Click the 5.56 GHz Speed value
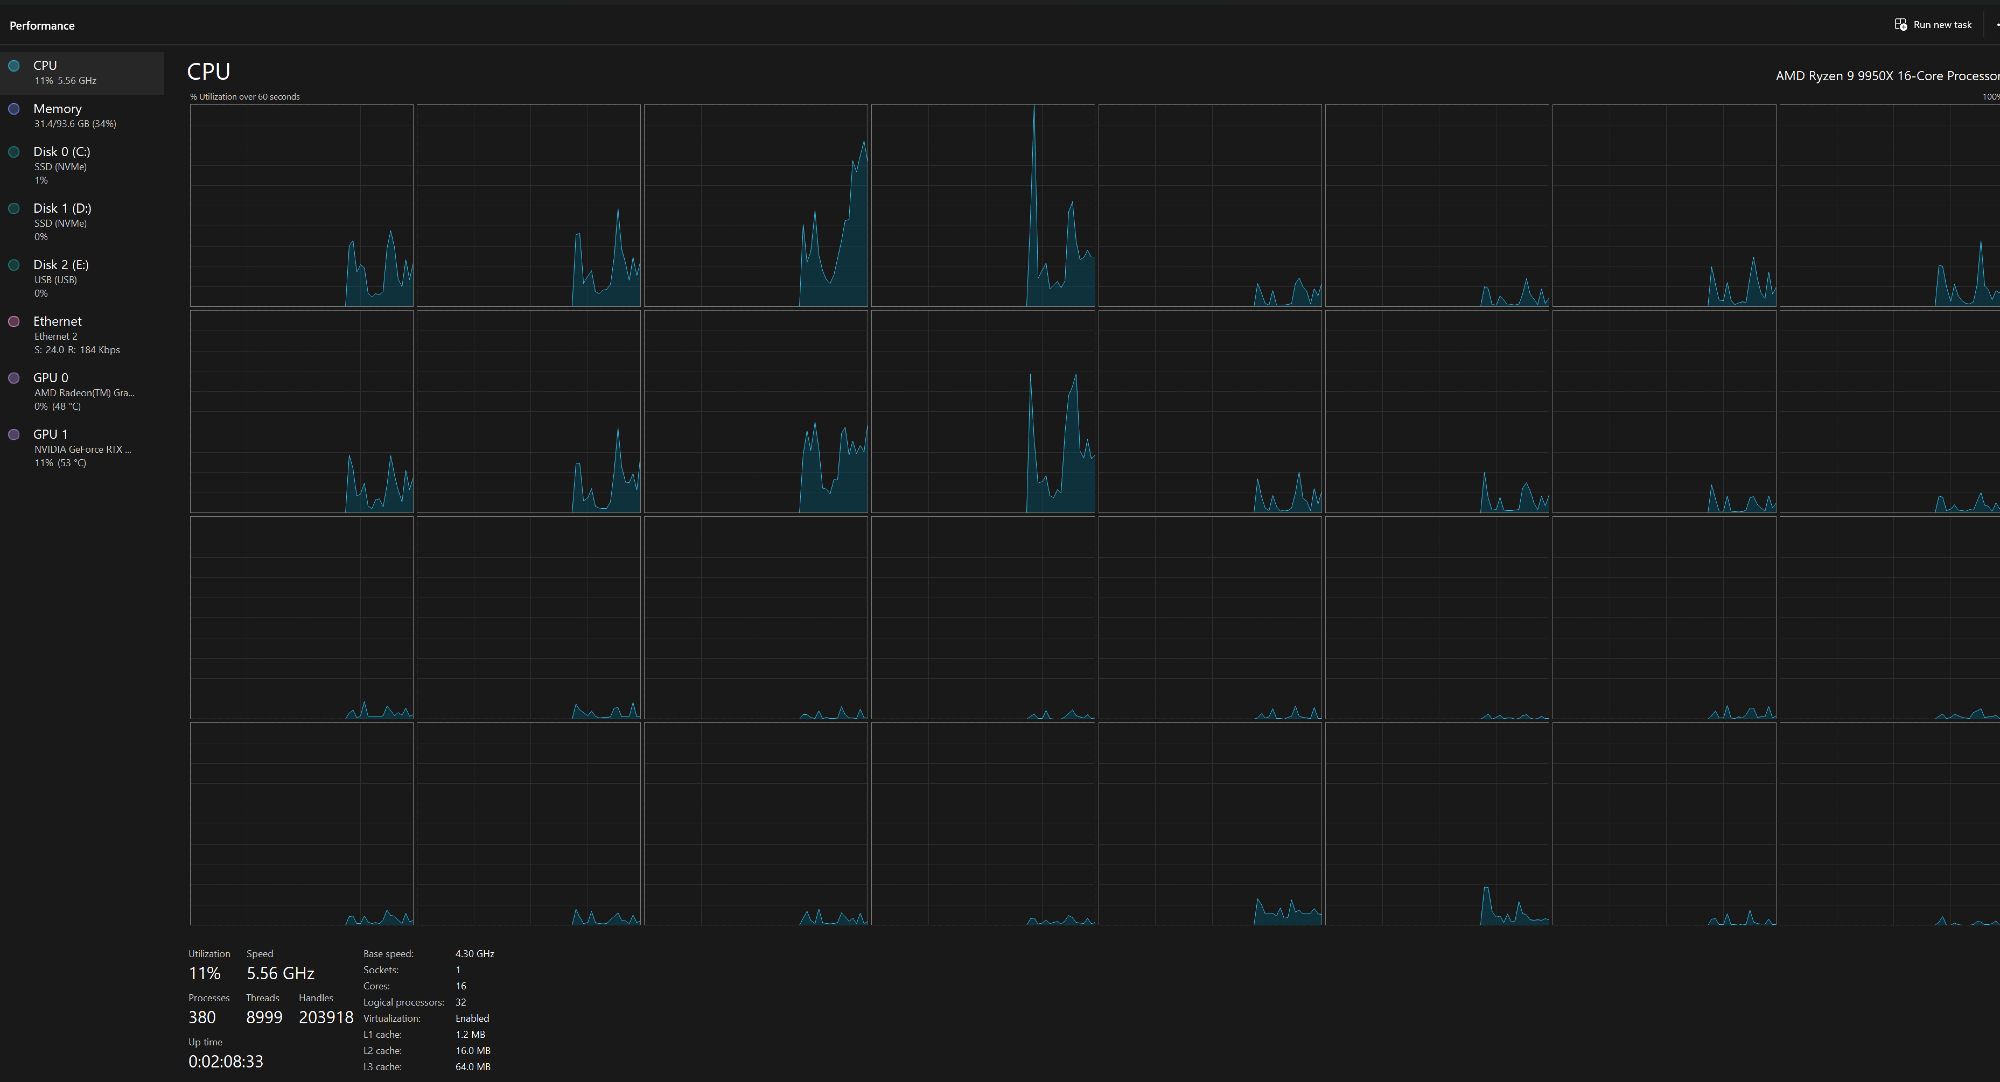This screenshot has width=2000, height=1082. click(280, 973)
